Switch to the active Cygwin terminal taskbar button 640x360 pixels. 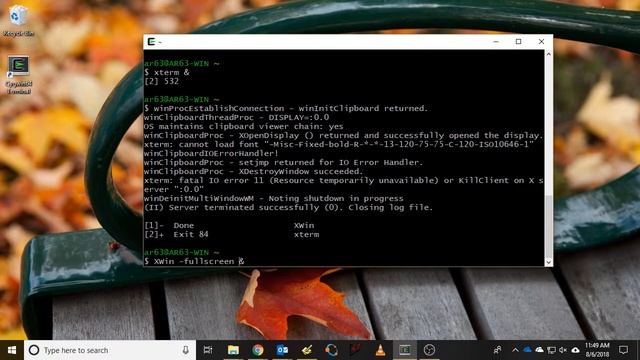[x=404, y=350]
